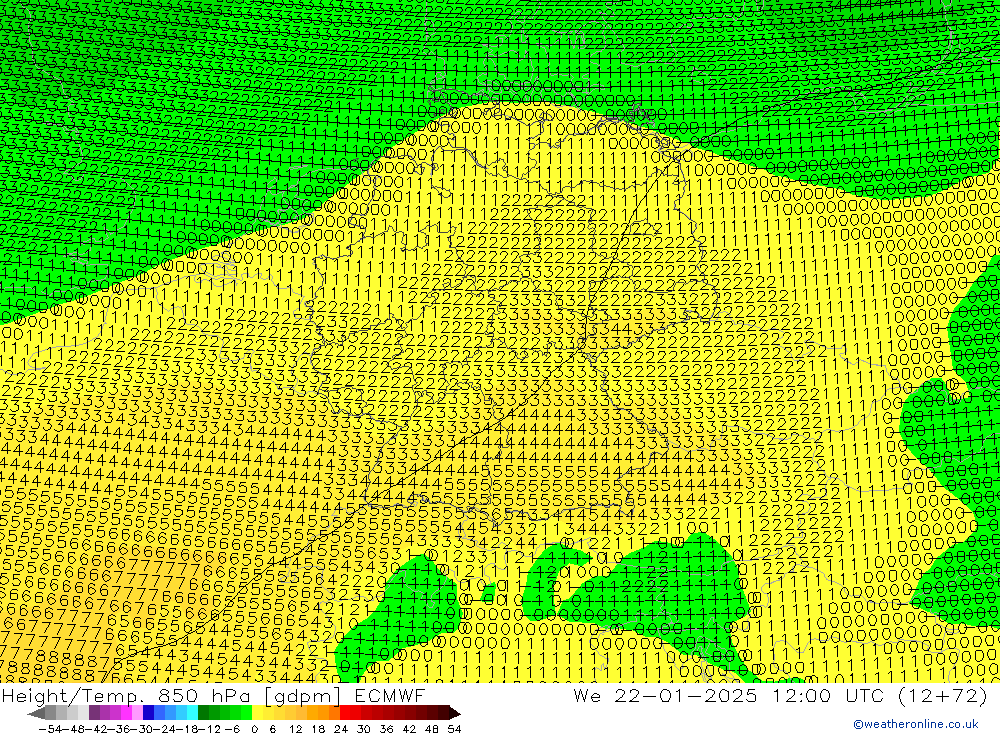1000x733 pixels.
Task: Pick the dark blue swatch at -30
Action: pyautogui.click(x=149, y=713)
